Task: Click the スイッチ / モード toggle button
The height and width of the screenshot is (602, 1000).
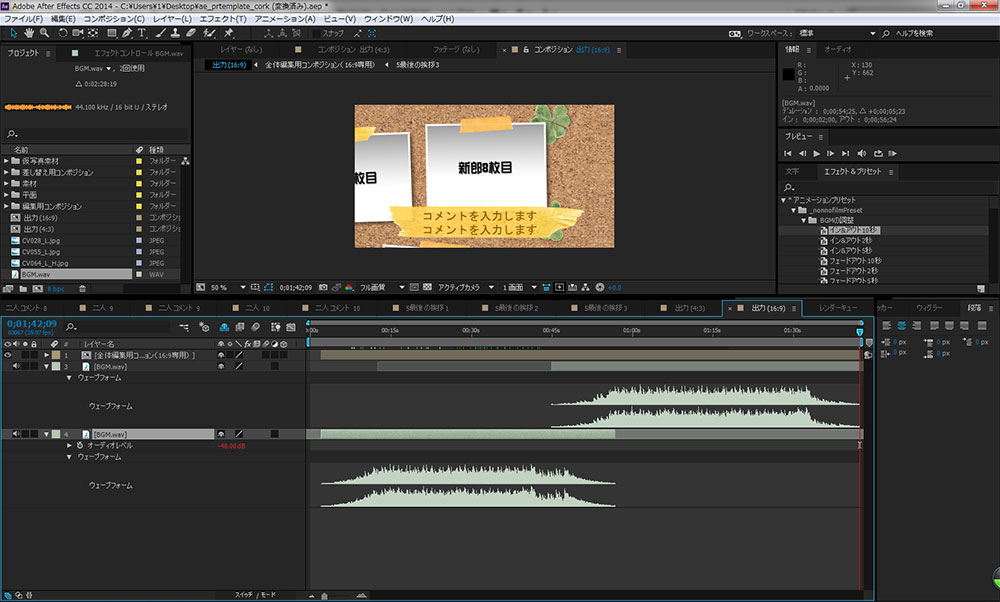Action: (x=255, y=595)
